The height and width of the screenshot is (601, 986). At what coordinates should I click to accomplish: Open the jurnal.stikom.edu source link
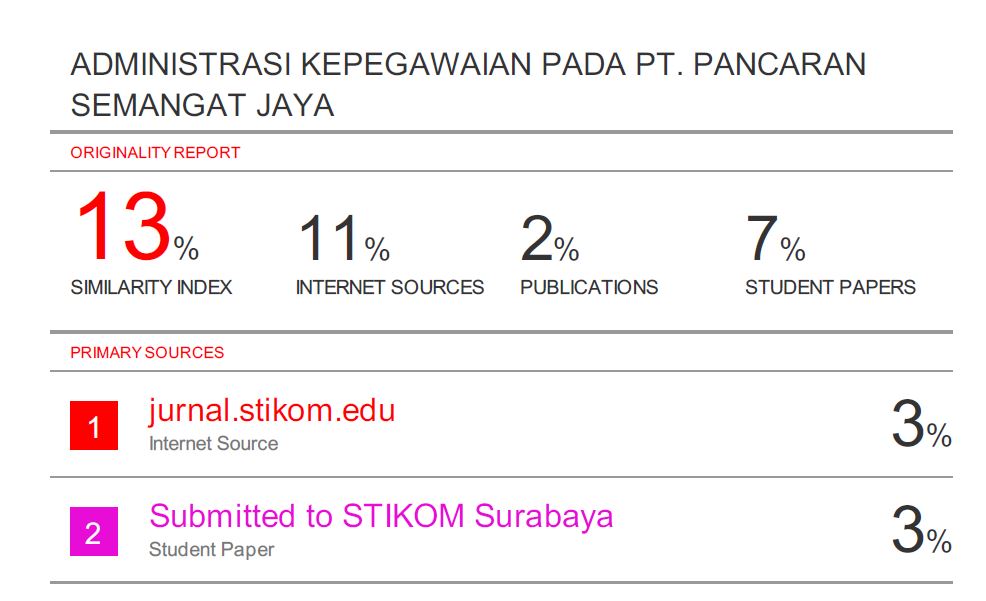pos(272,410)
